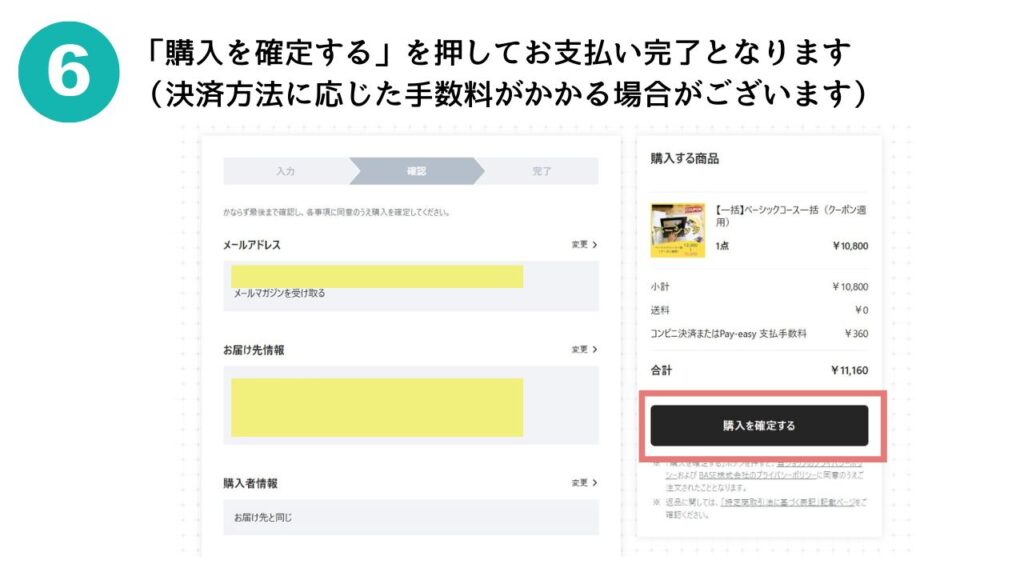
Task: Select the 確認 step in progress bar
Action: click(417, 171)
